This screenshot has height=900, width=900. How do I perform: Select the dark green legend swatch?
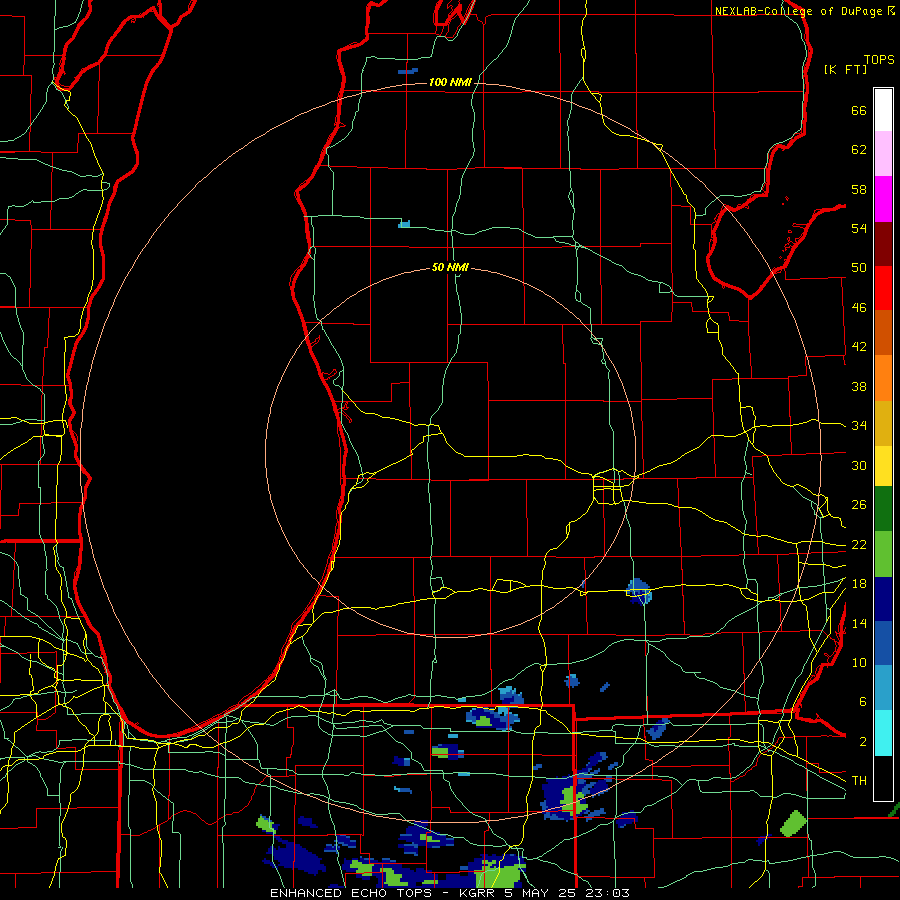[883, 509]
